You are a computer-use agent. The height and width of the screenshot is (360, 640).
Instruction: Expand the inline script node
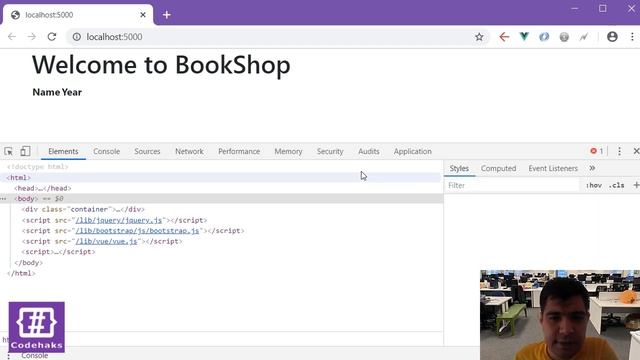click(58, 252)
